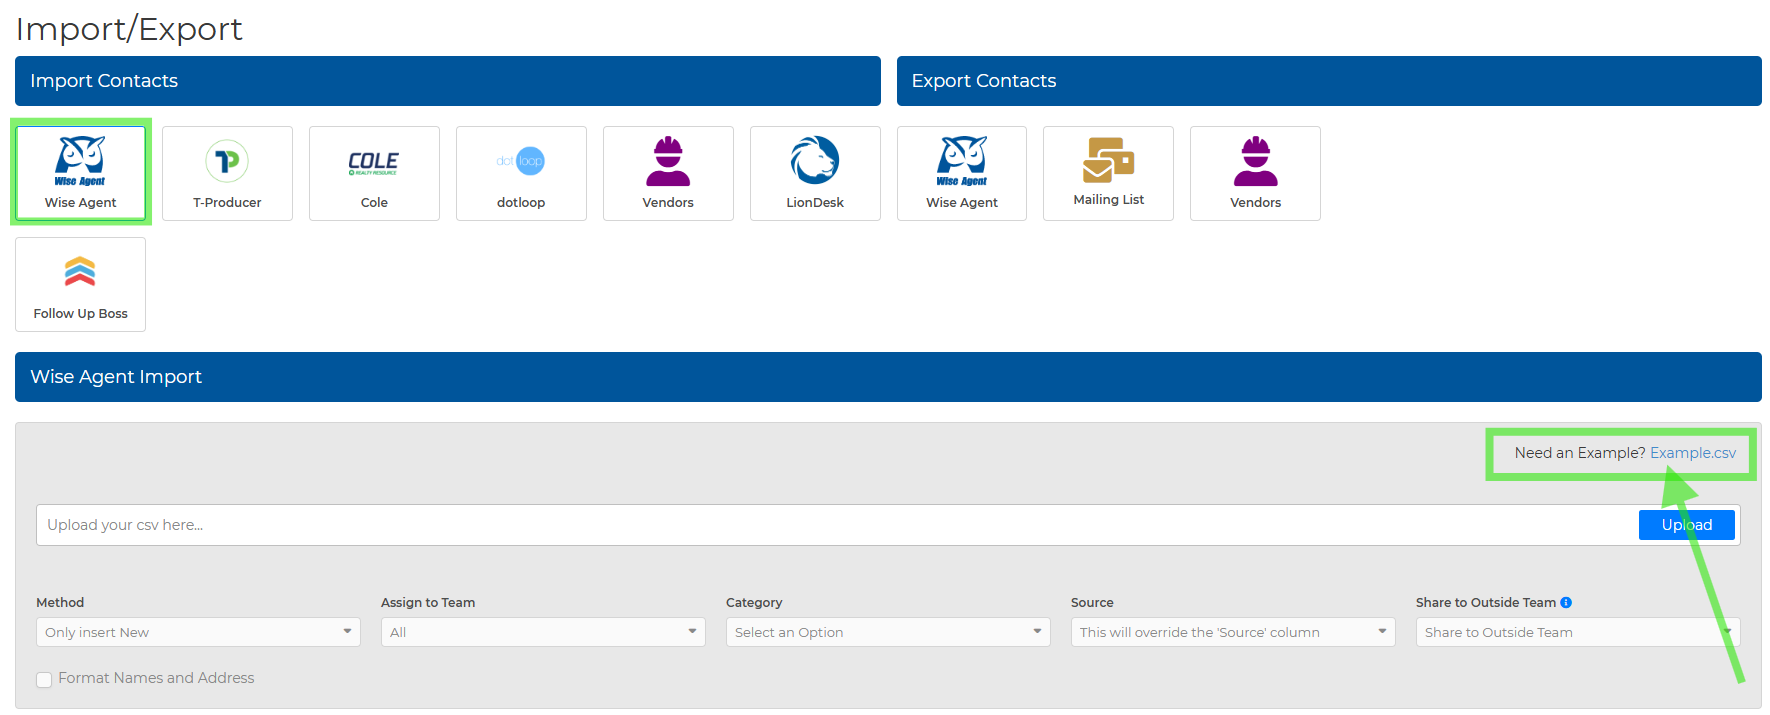
Task: Click the Category field label
Action: coord(754,602)
